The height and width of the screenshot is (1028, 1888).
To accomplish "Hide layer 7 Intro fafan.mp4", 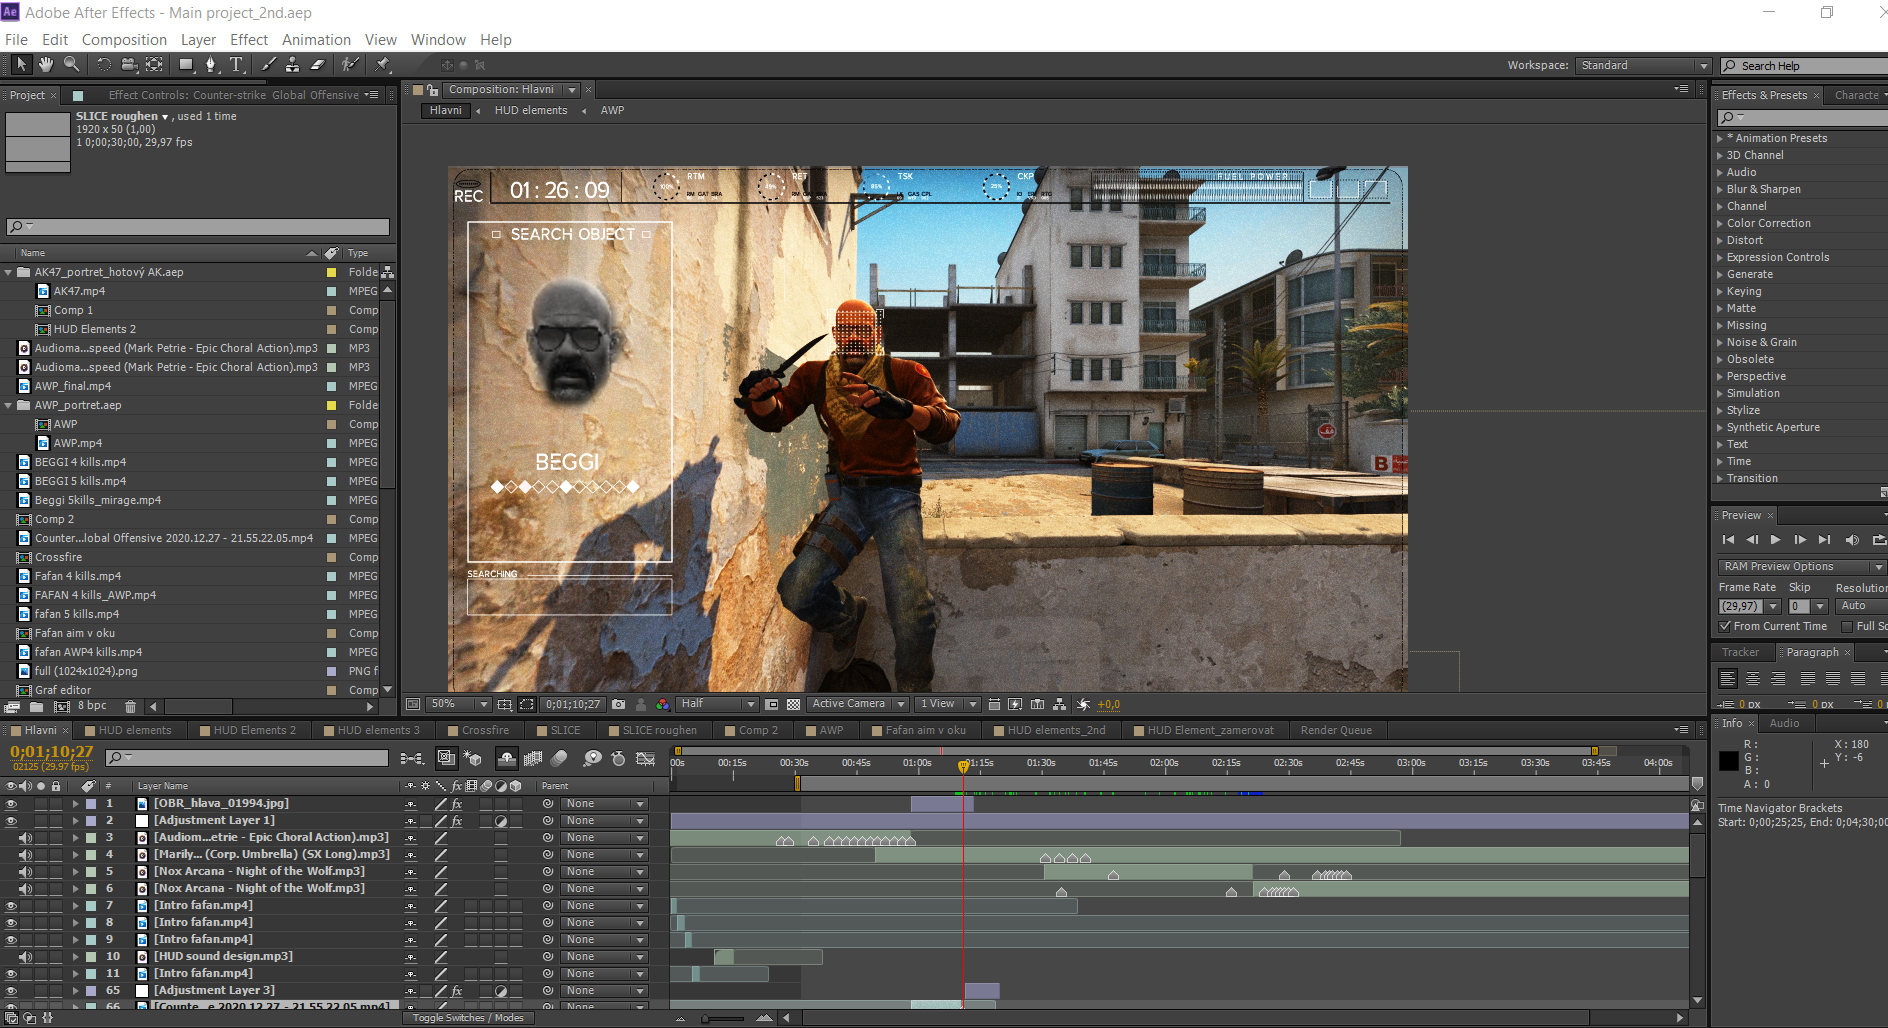I will 11,906.
